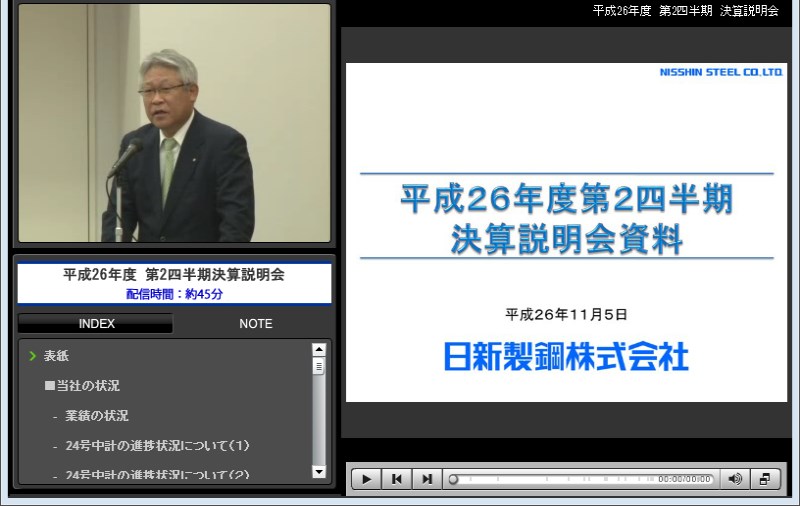Viewport: 800px width, 506px height.
Task: Click the seek bar handle
Action: [453, 479]
